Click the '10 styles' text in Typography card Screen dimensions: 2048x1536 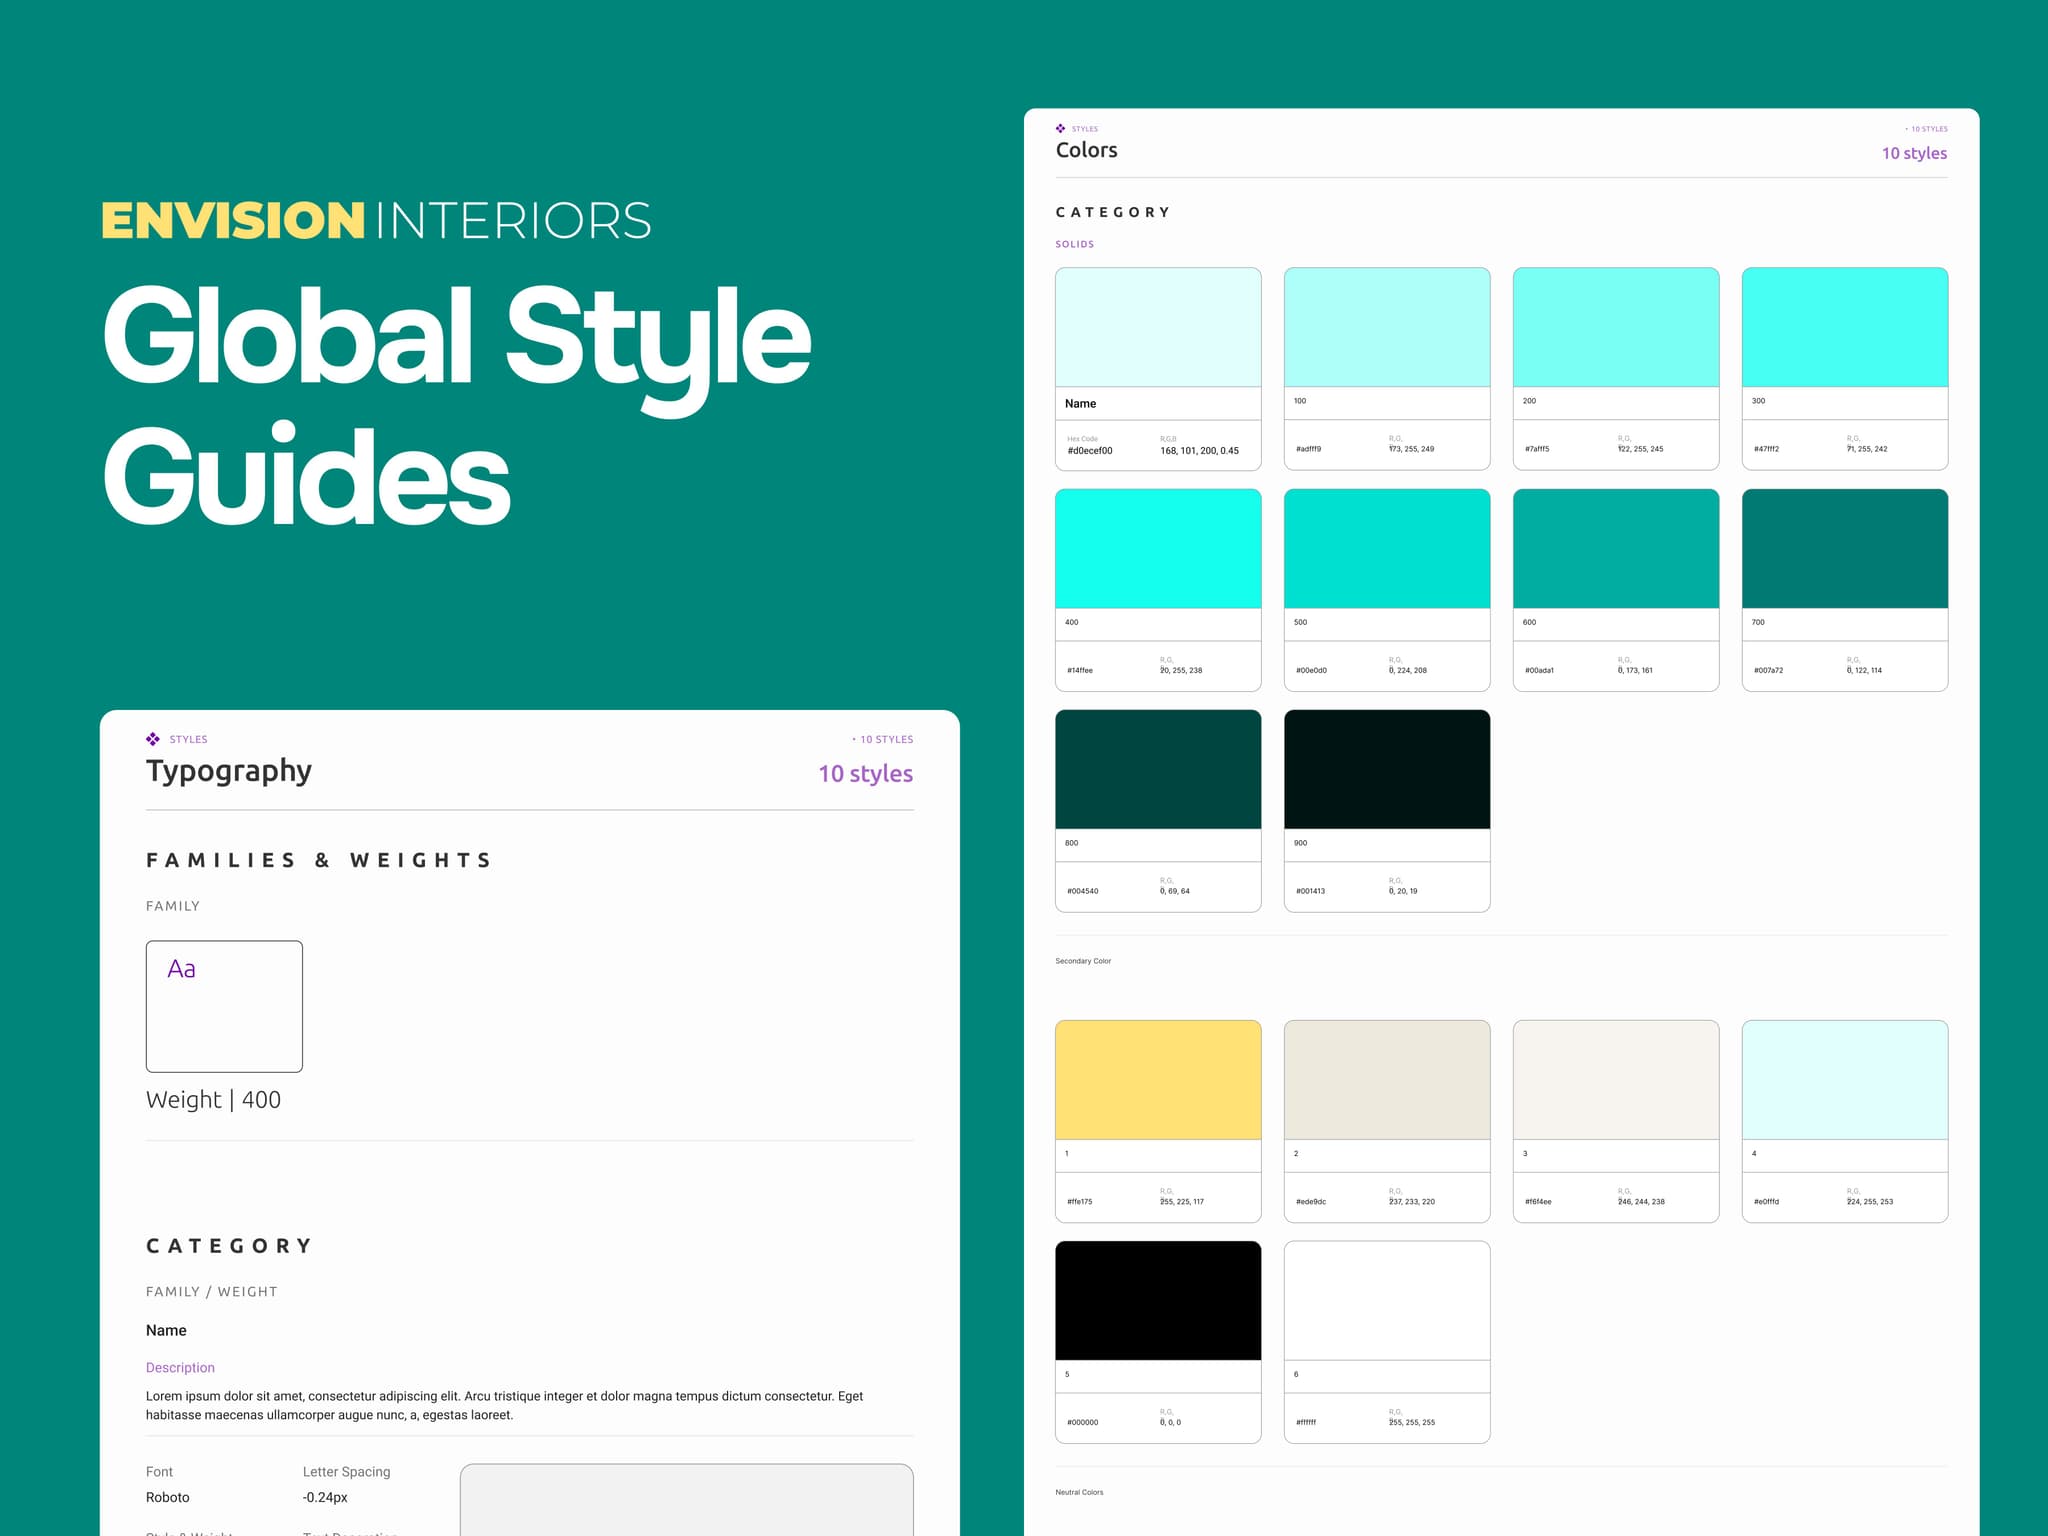pos(865,773)
